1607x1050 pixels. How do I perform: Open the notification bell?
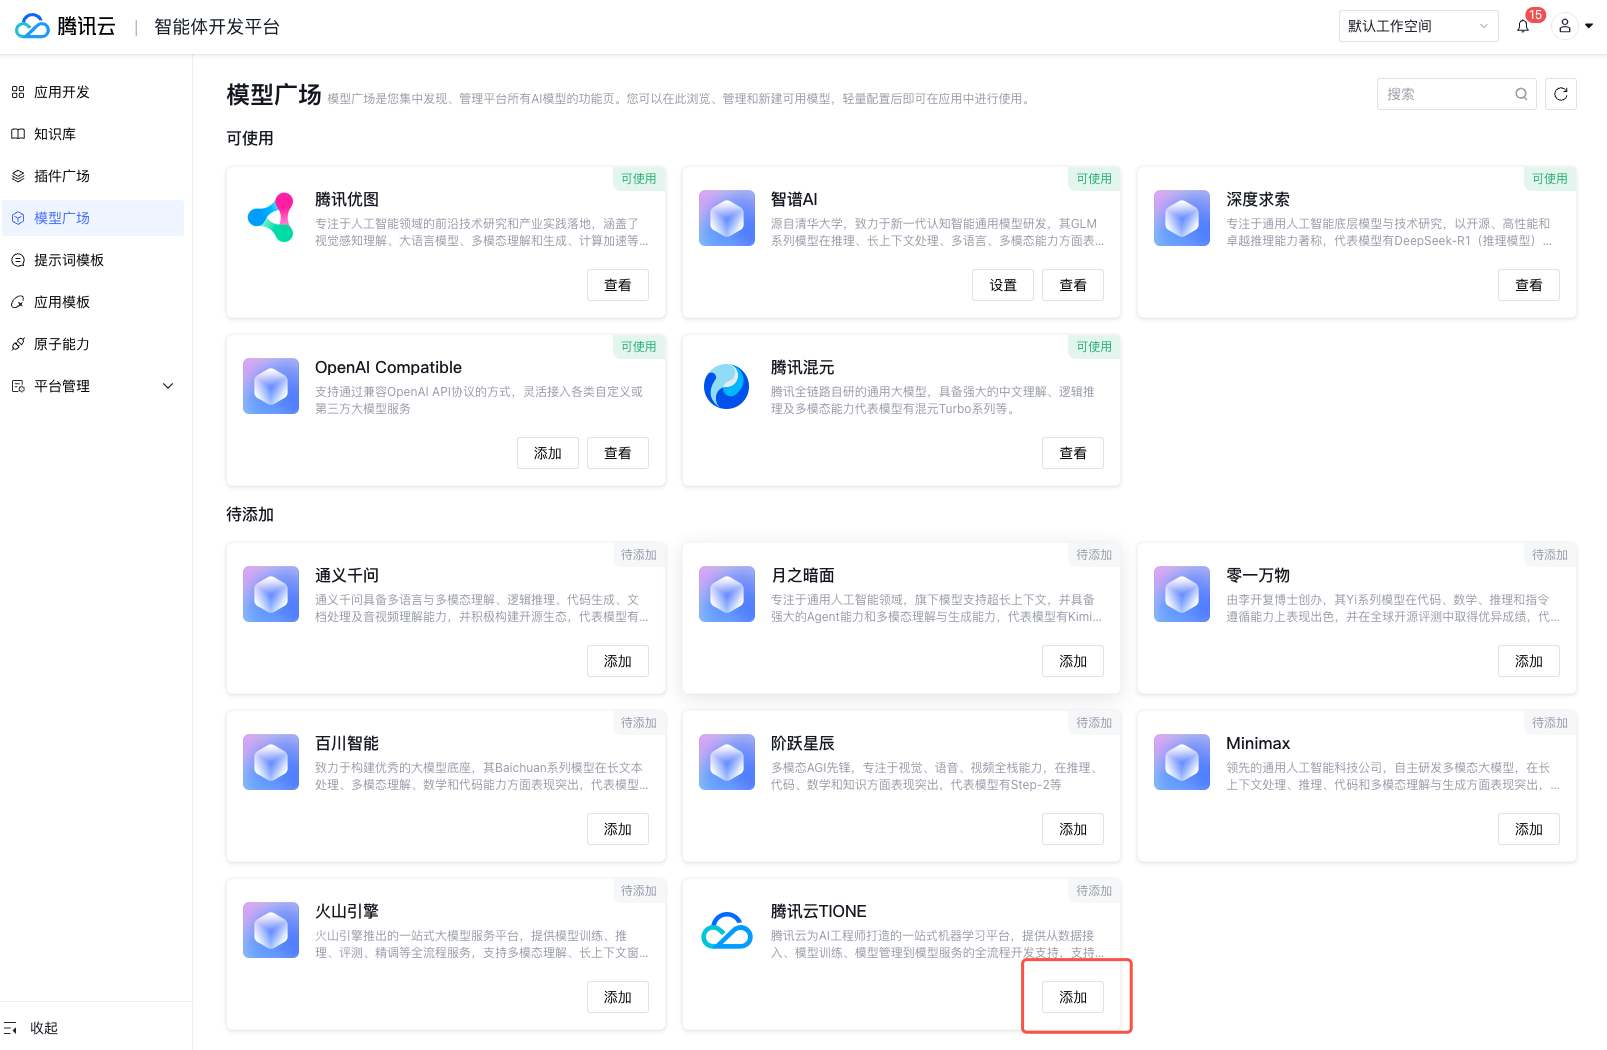click(1523, 26)
